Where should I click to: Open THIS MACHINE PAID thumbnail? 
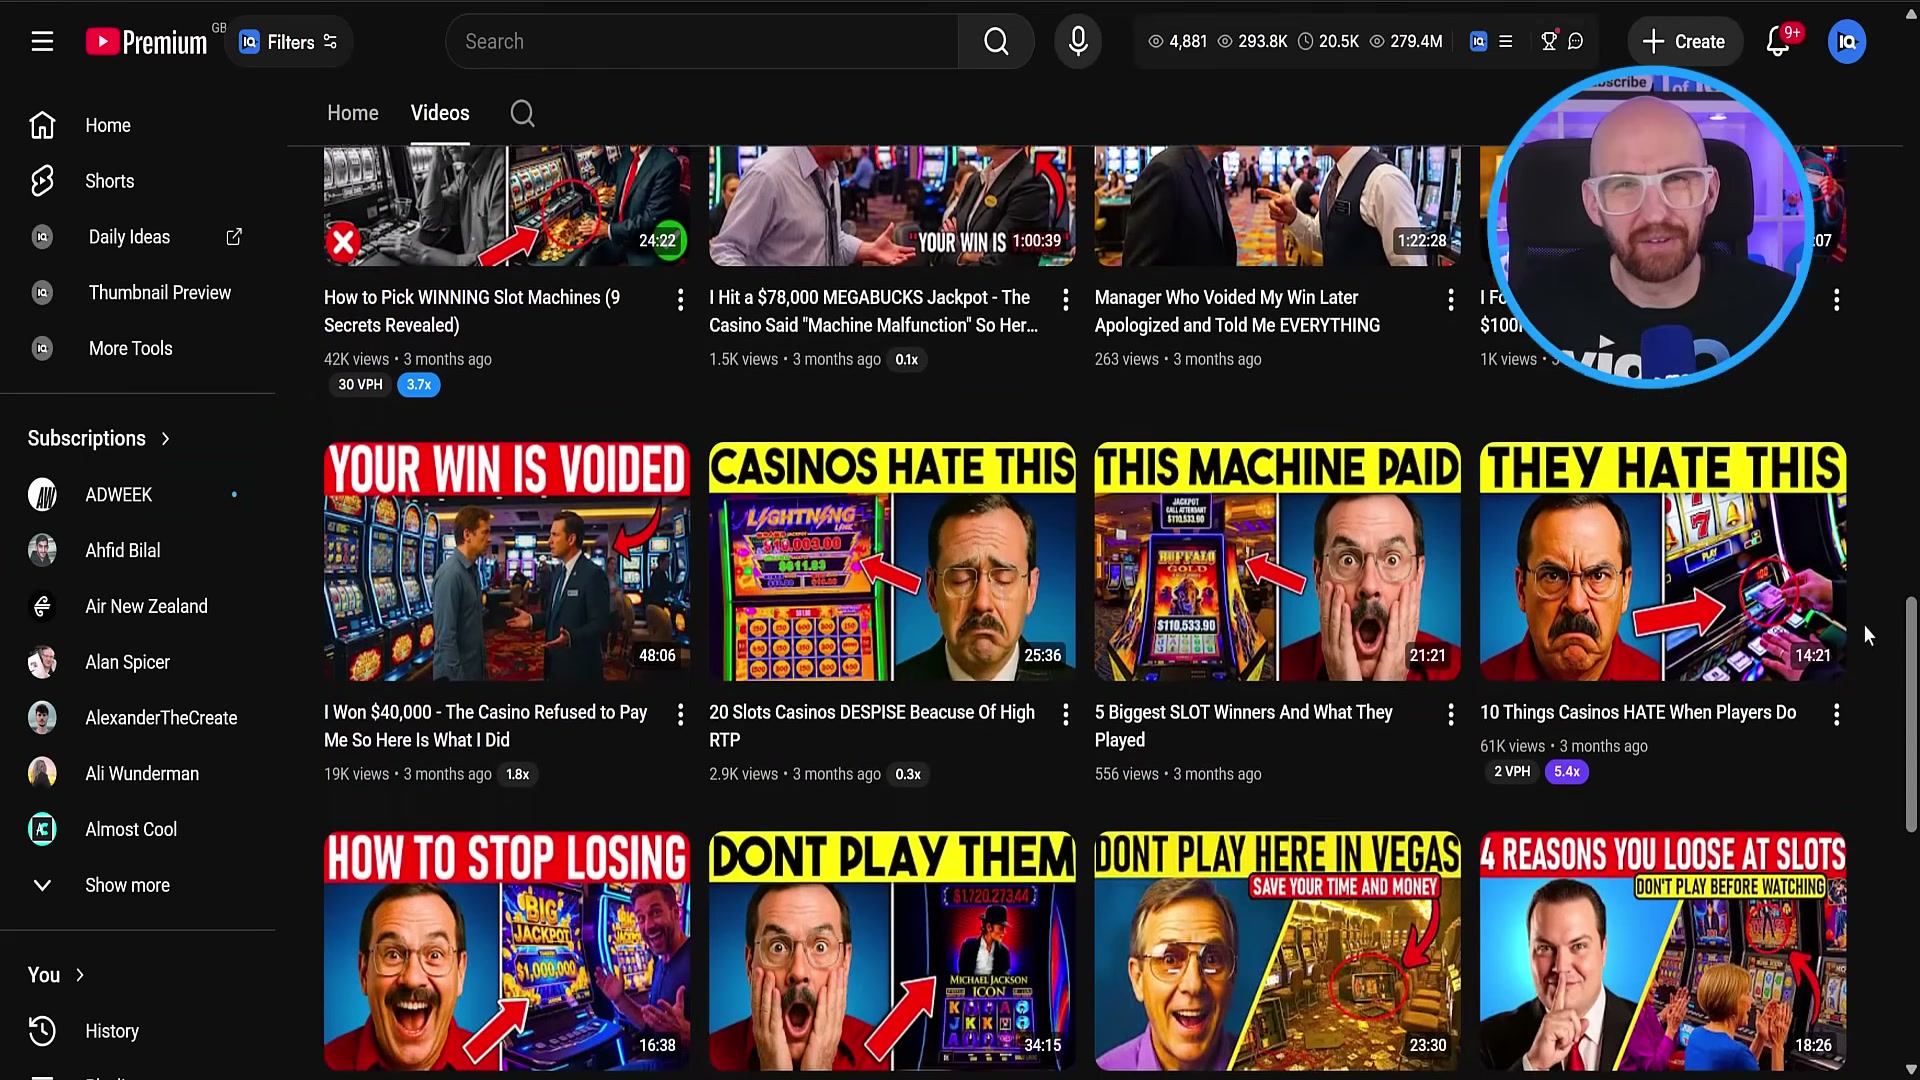coord(1277,561)
